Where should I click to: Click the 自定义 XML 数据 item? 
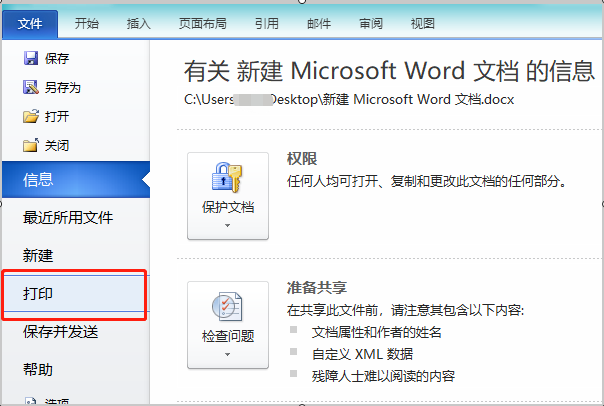tap(362, 354)
